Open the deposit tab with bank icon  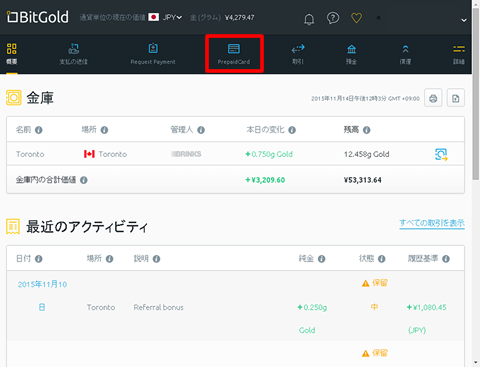click(351, 54)
